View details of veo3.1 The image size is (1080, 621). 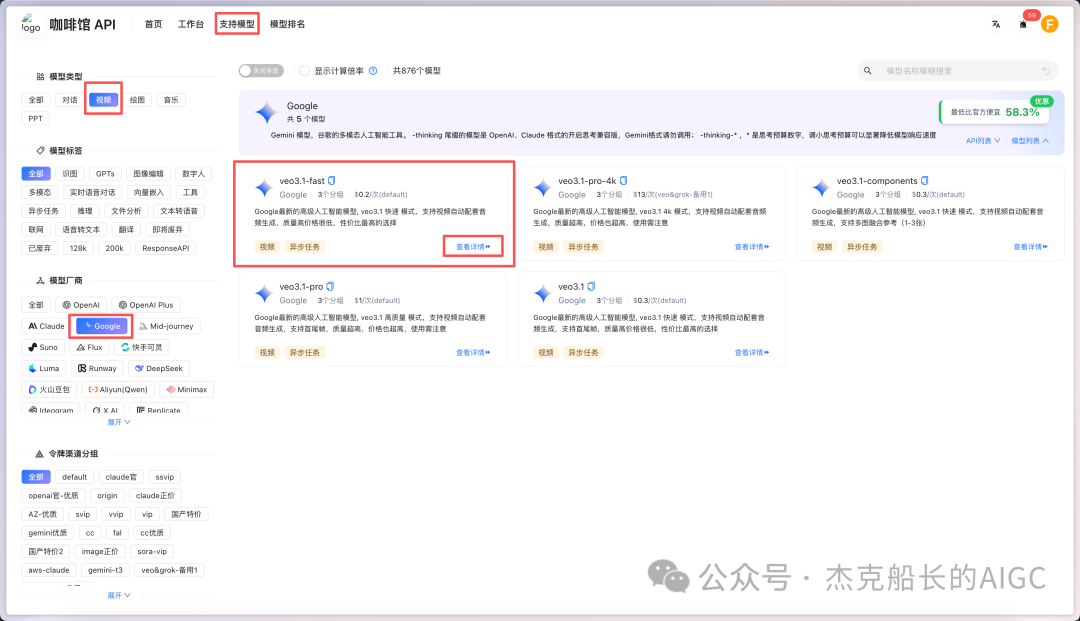(751, 352)
